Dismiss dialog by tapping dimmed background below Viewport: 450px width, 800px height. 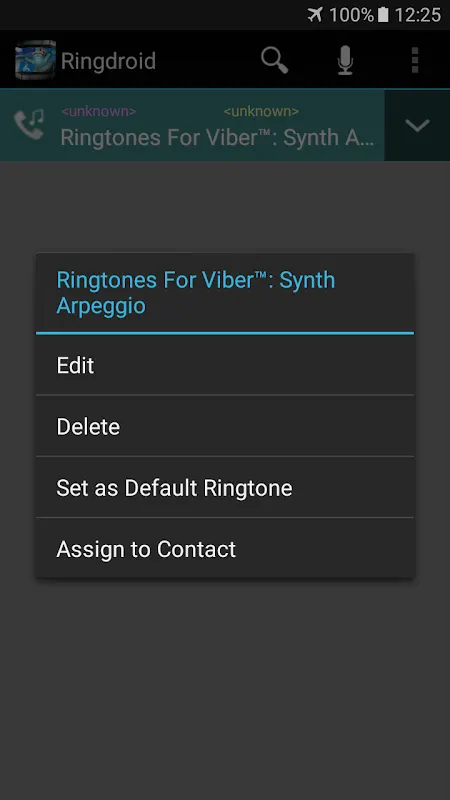(224, 689)
